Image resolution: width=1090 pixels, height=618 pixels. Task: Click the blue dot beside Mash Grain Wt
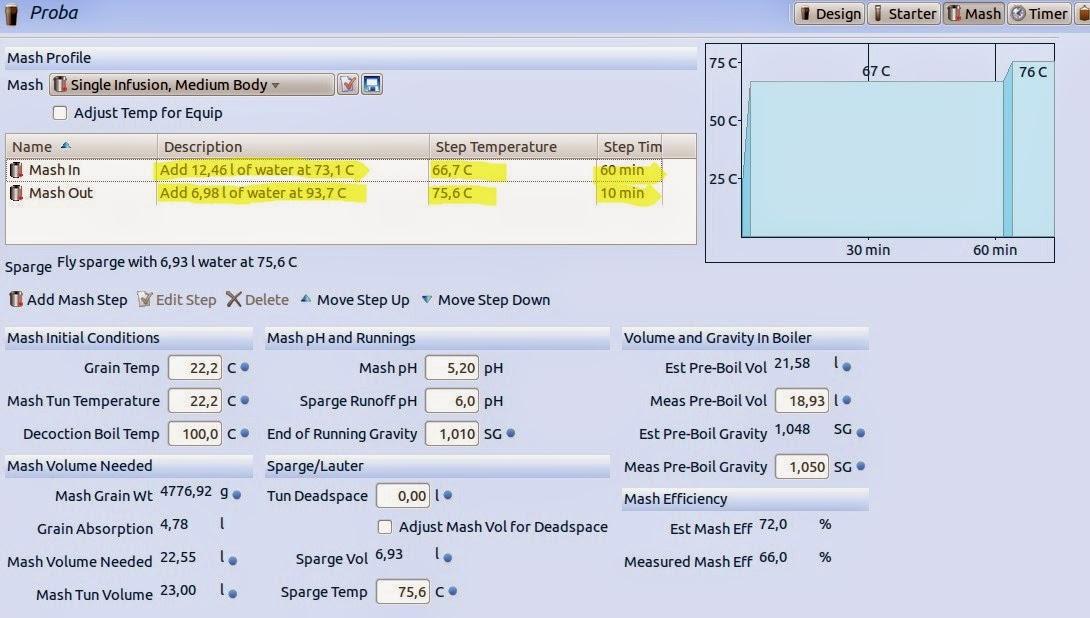click(x=237, y=495)
